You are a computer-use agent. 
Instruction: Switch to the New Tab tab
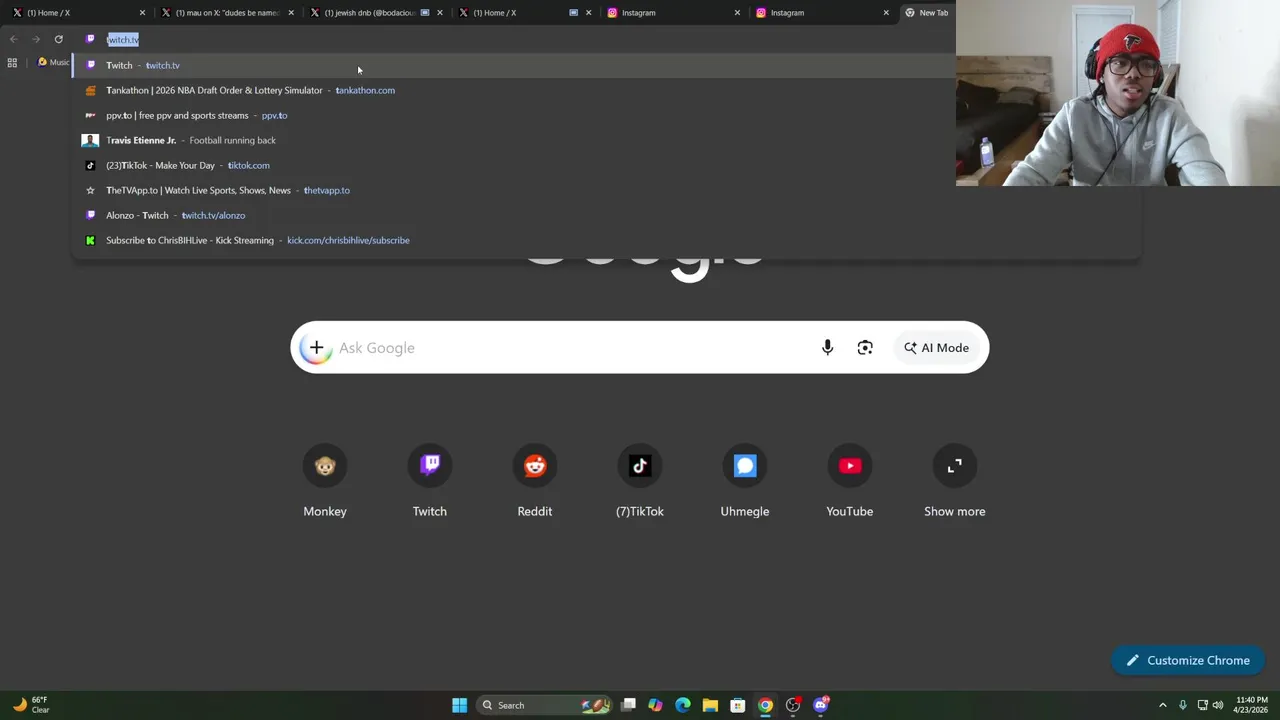tap(926, 13)
